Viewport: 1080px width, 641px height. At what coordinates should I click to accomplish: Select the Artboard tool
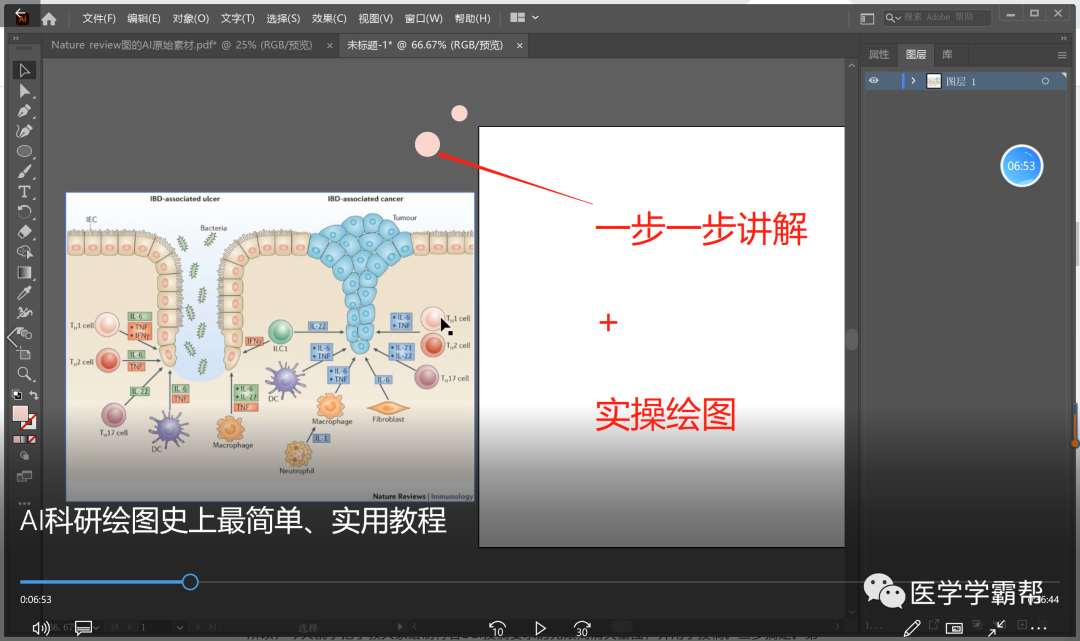[x=24, y=354]
